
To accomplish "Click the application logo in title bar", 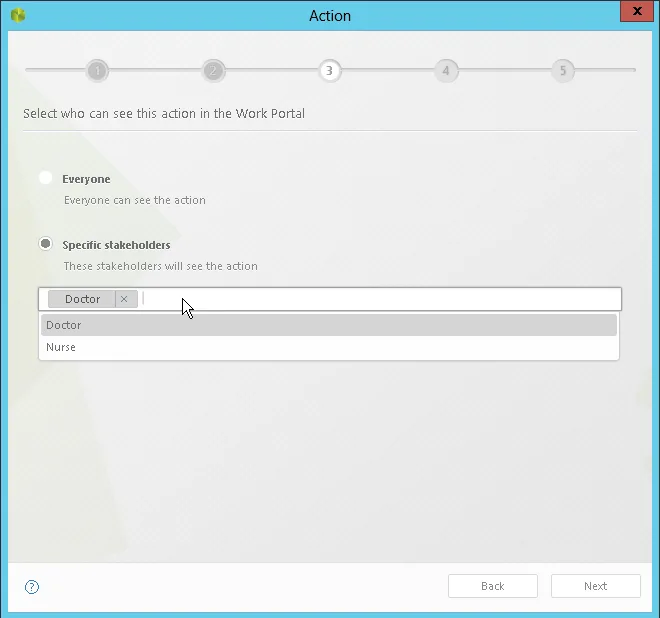I will click(18, 16).
